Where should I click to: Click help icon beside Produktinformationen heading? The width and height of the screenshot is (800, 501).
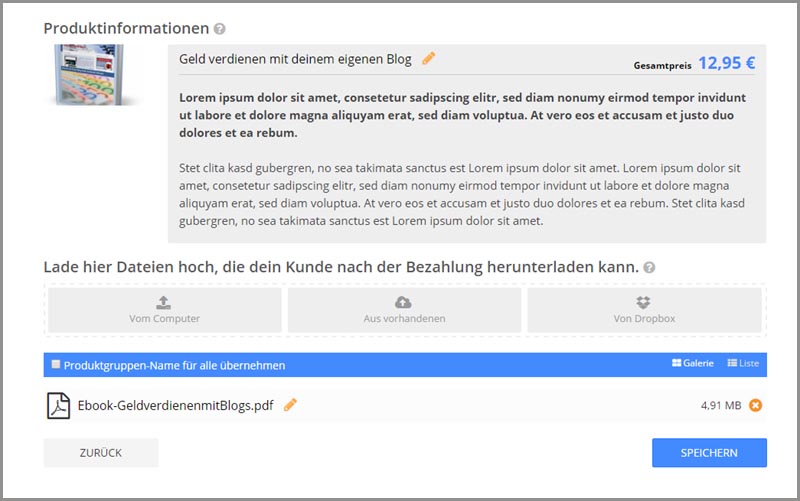pyautogui.click(x=220, y=29)
